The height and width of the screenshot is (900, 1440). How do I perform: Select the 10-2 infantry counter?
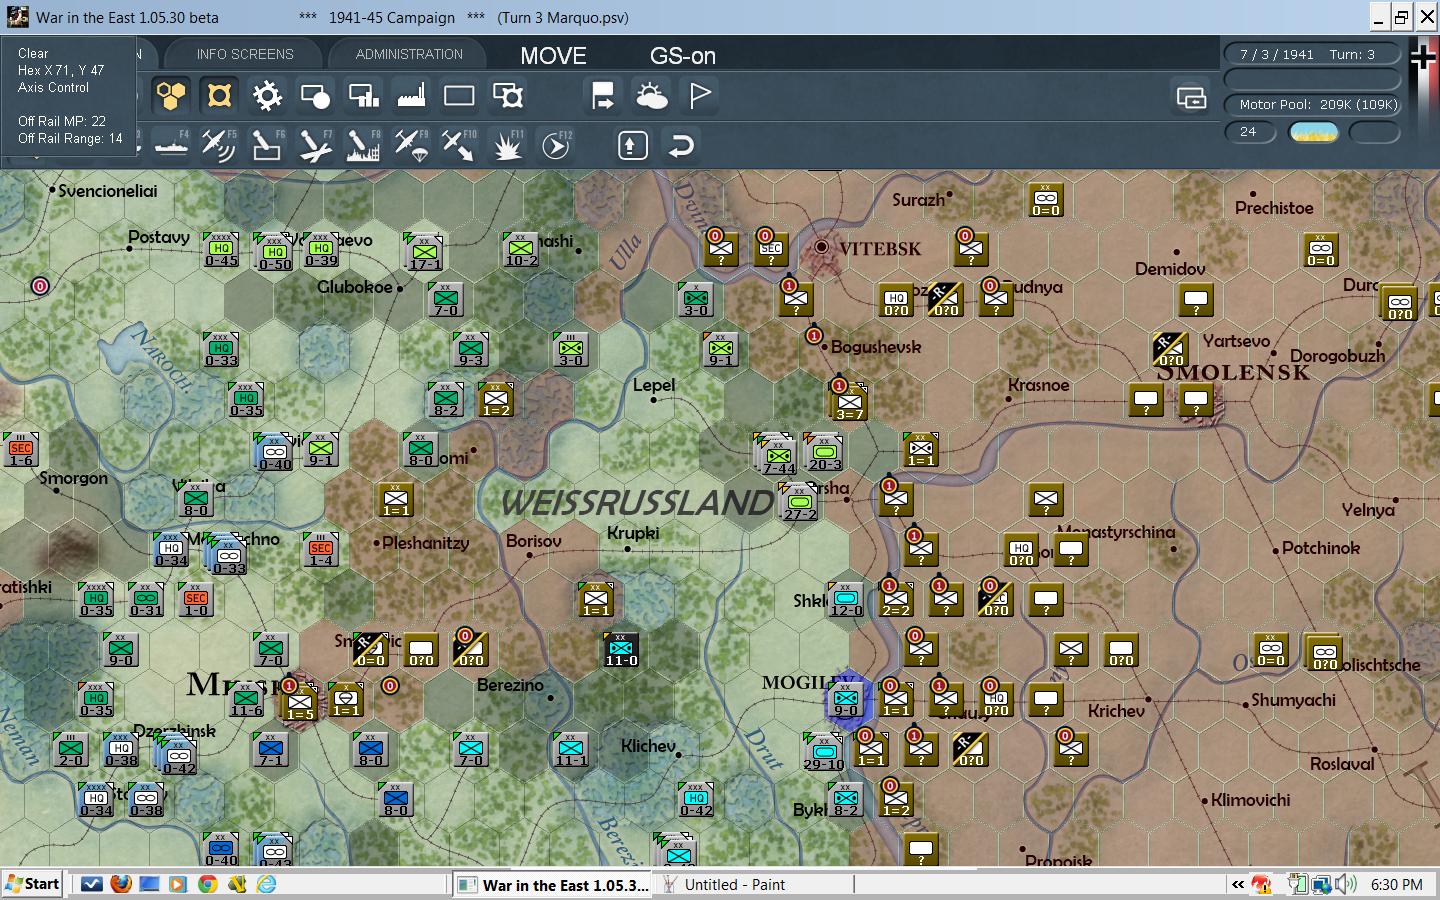[521, 249]
